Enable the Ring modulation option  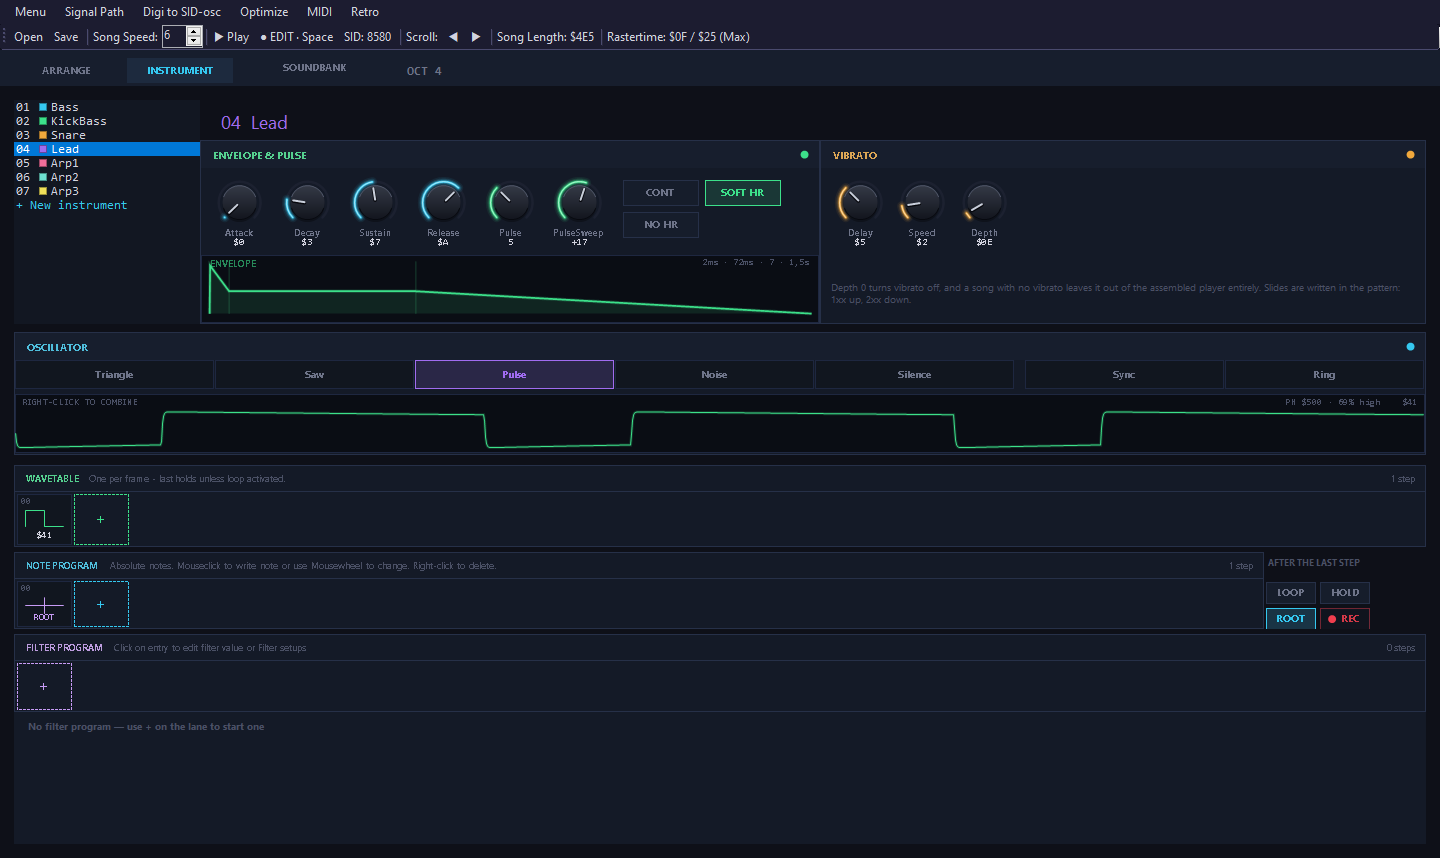(1324, 375)
